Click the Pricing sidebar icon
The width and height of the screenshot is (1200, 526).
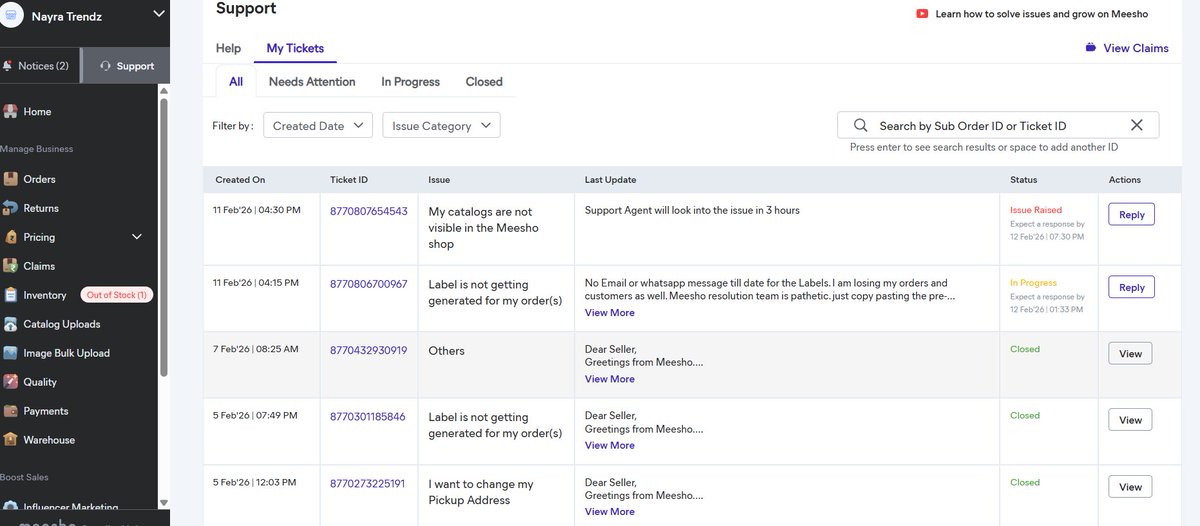click(10, 237)
